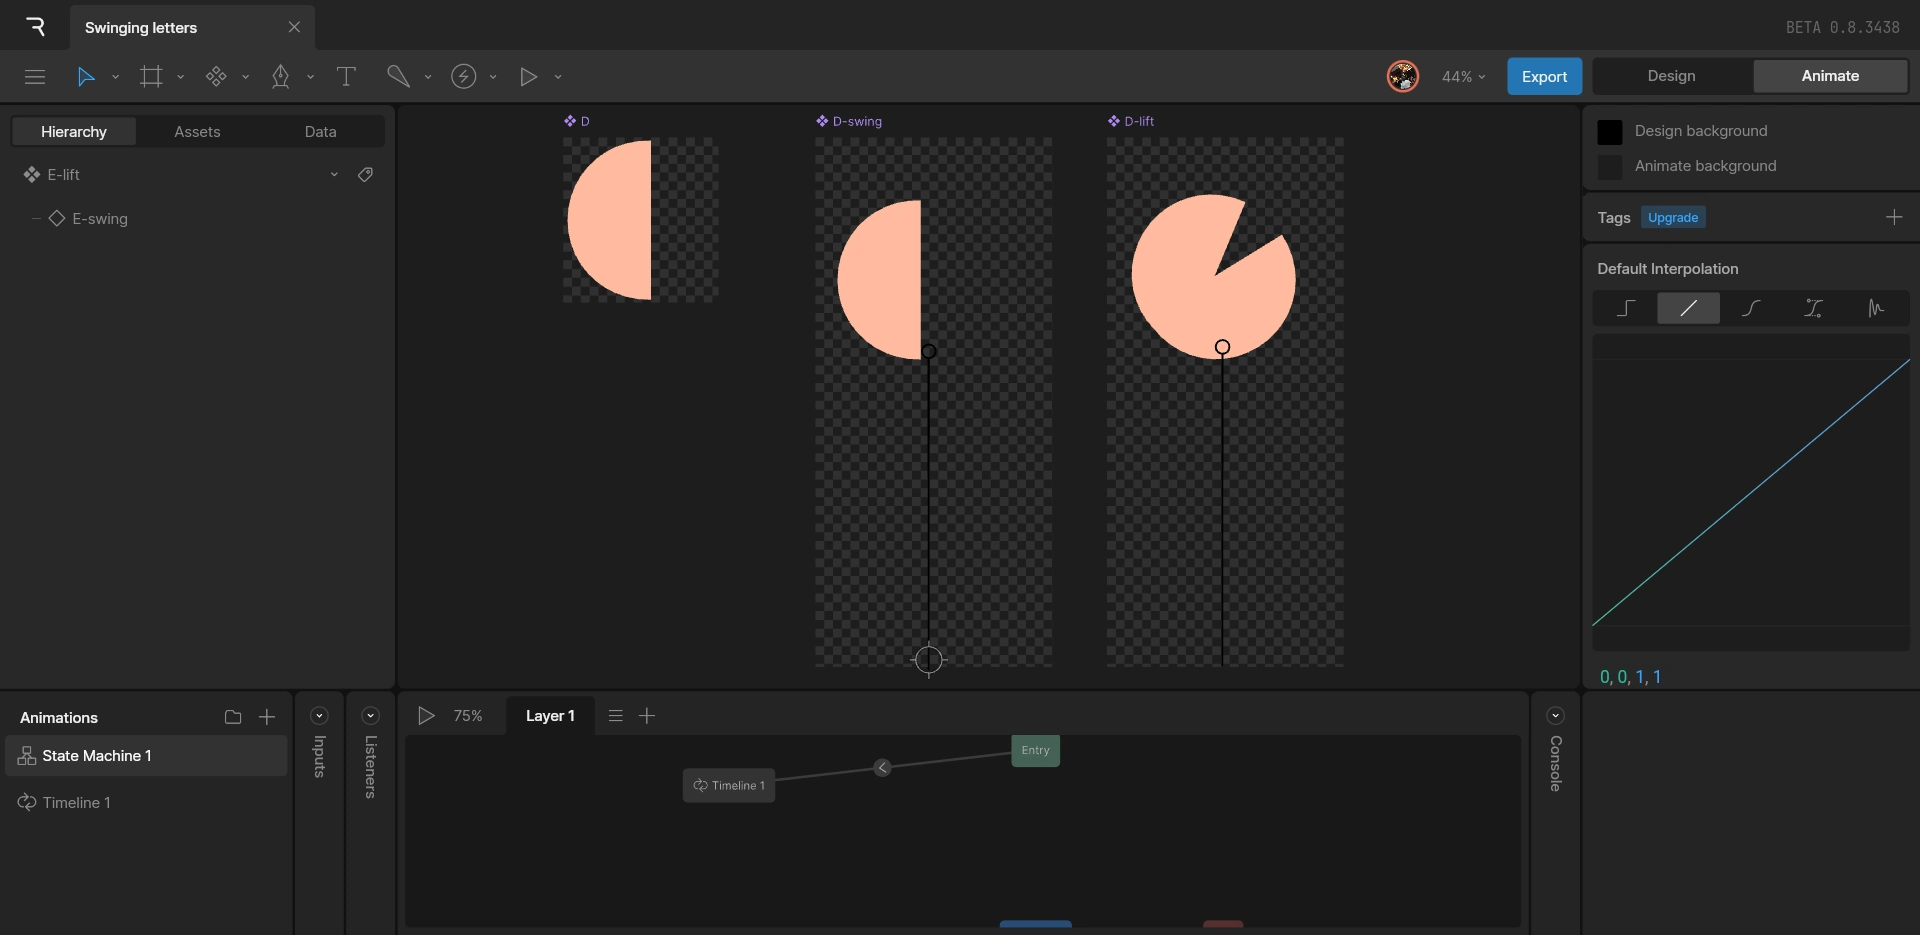Select the Pen tool
The image size is (1920, 935).
[281, 77]
